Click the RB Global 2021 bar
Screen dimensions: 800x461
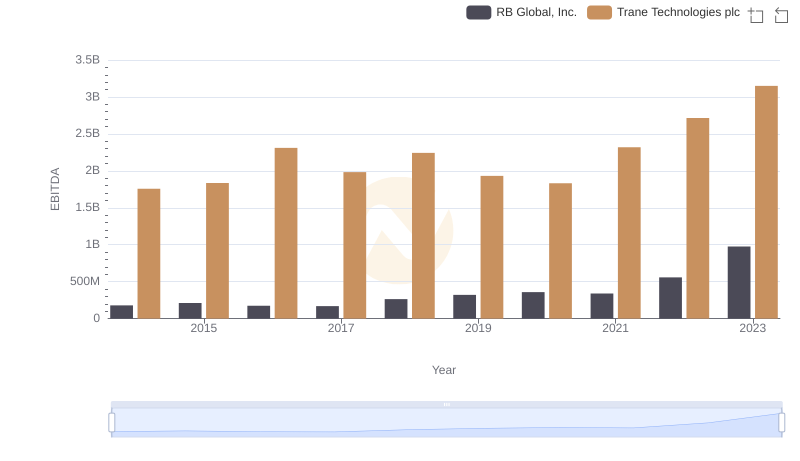[602, 306]
